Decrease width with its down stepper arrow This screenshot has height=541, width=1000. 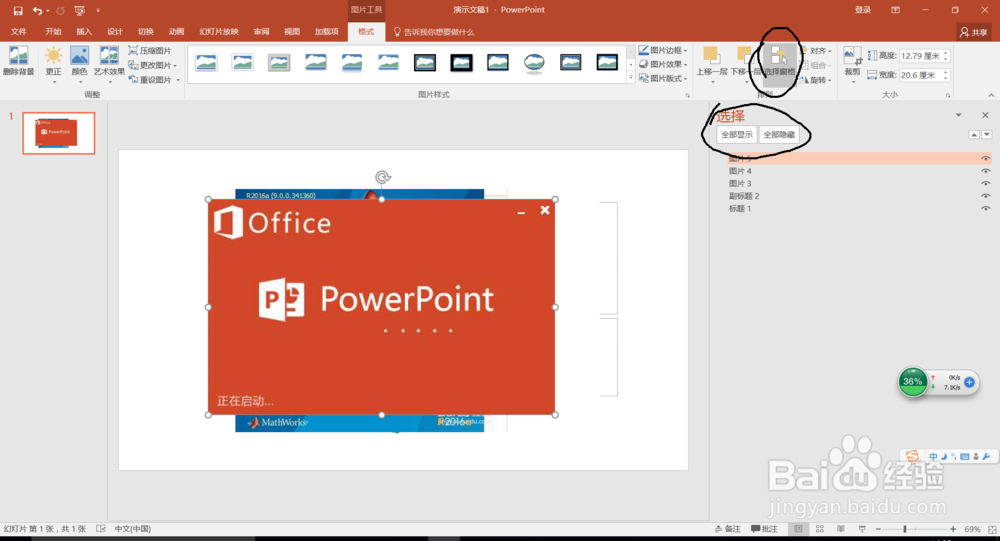946,78
